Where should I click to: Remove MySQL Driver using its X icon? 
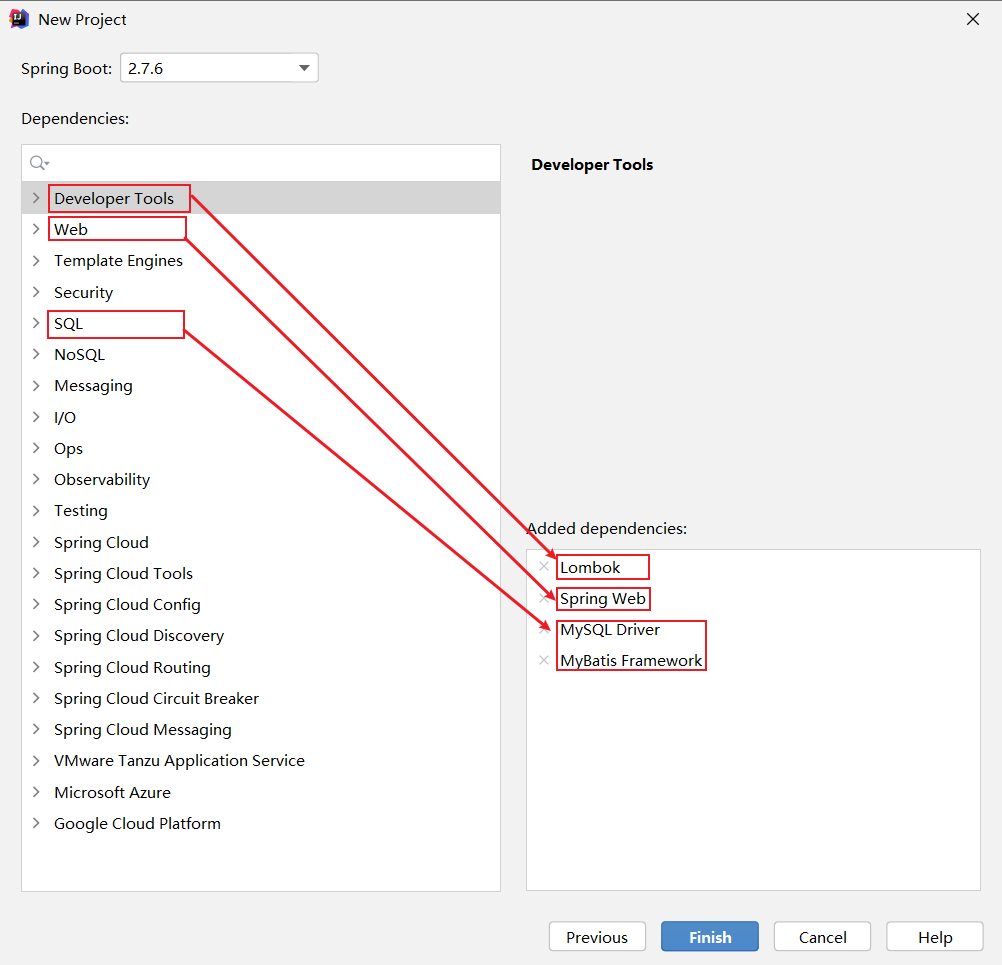544,629
